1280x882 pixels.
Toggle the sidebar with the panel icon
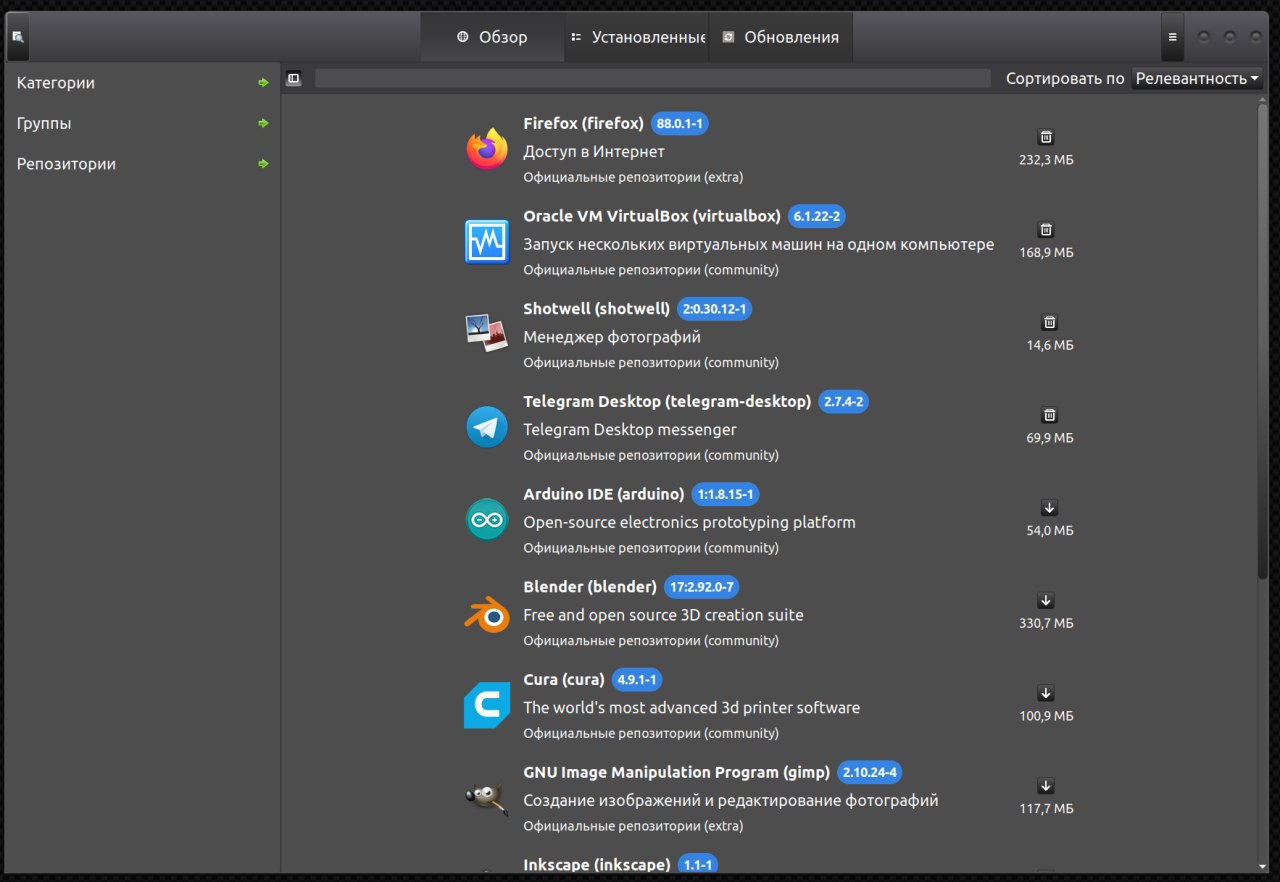point(293,78)
